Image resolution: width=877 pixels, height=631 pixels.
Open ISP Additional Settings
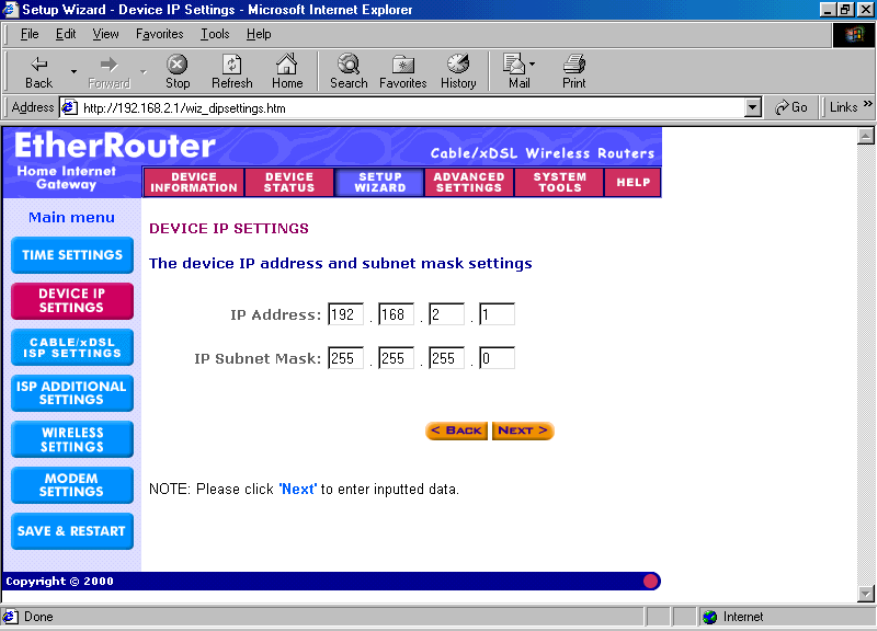pos(72,393)
